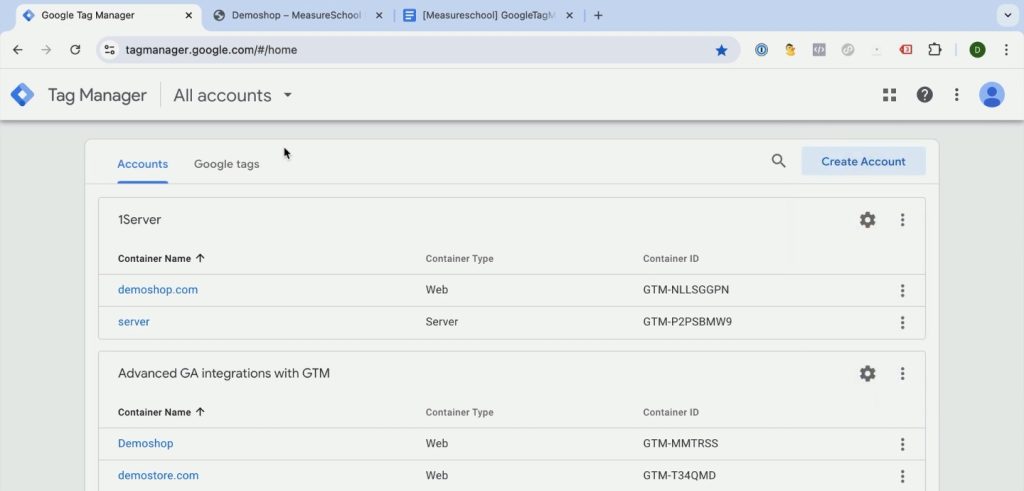Go back in browser history
Viewport: 1024px width, 491px height.
(x=18, y=50)
